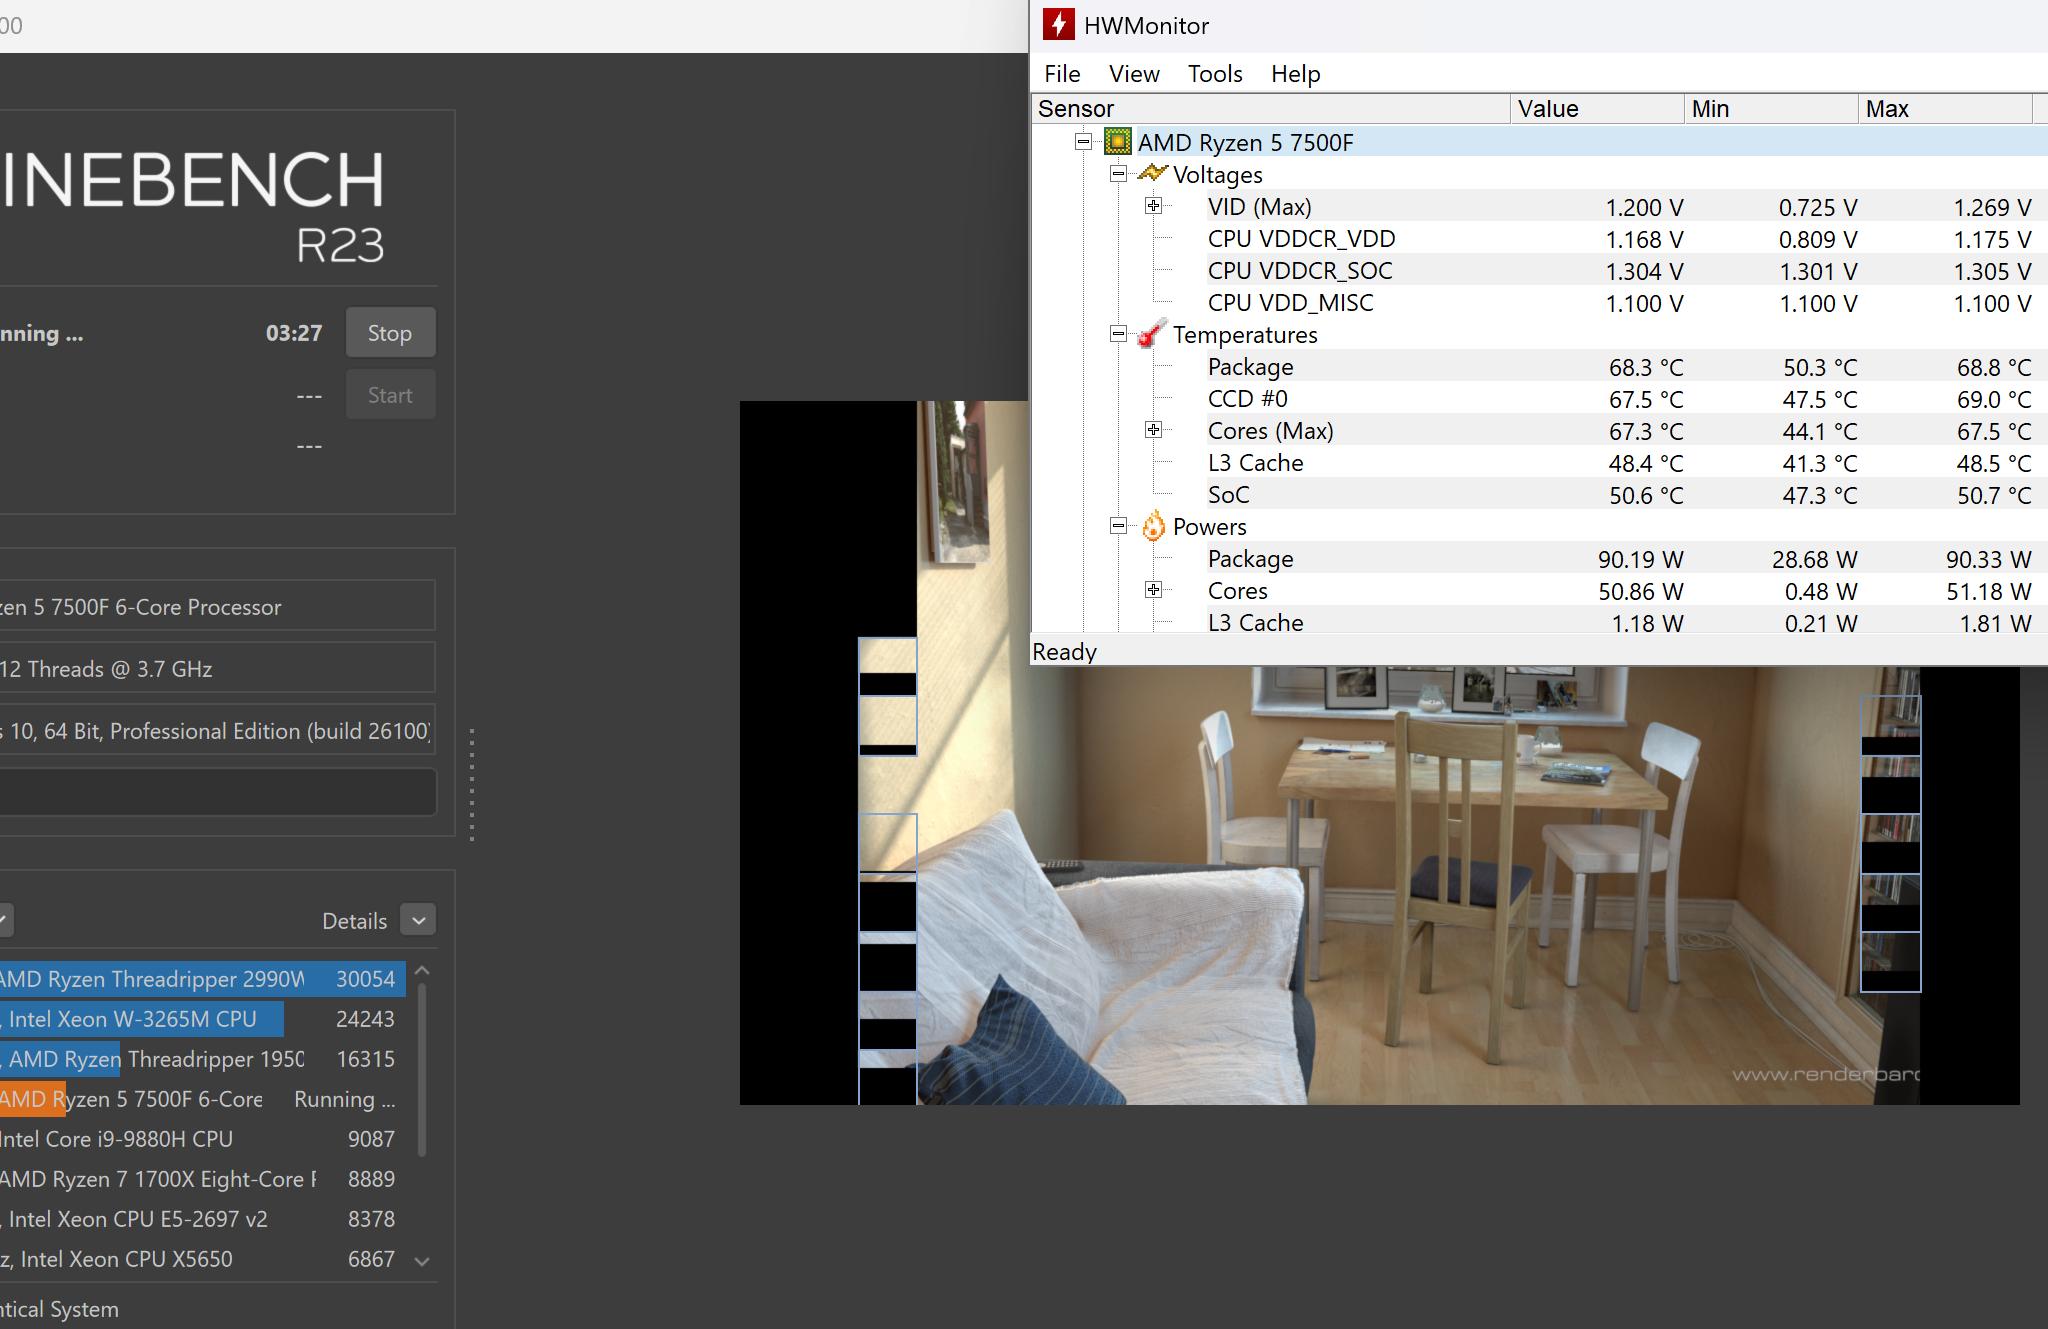Expand the Cores power row
Viewport: 2048px width, 1329px height.
[1153, 590]
